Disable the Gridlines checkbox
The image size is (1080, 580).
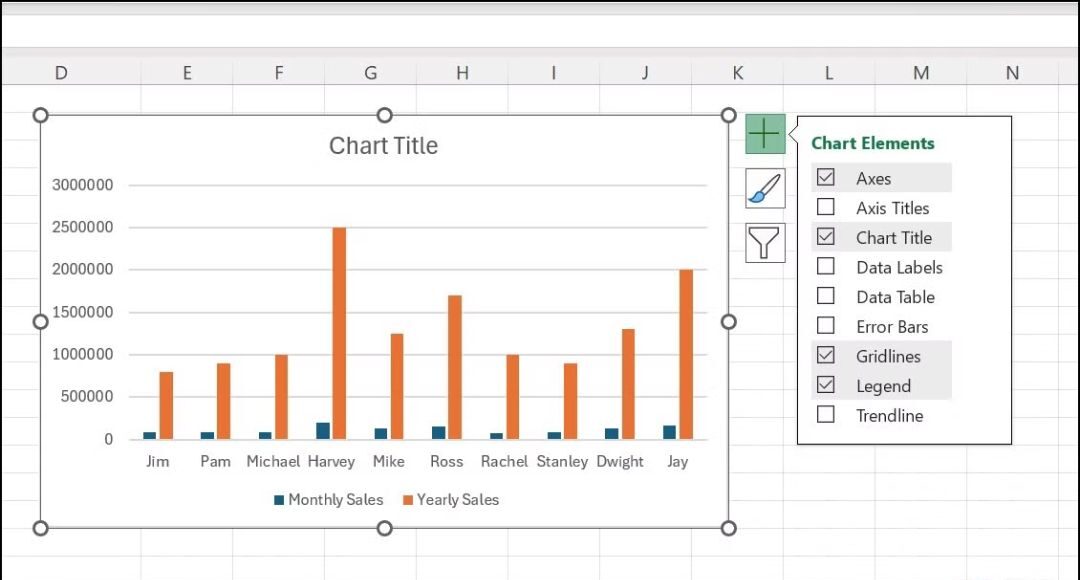click(x=826, y=356)
